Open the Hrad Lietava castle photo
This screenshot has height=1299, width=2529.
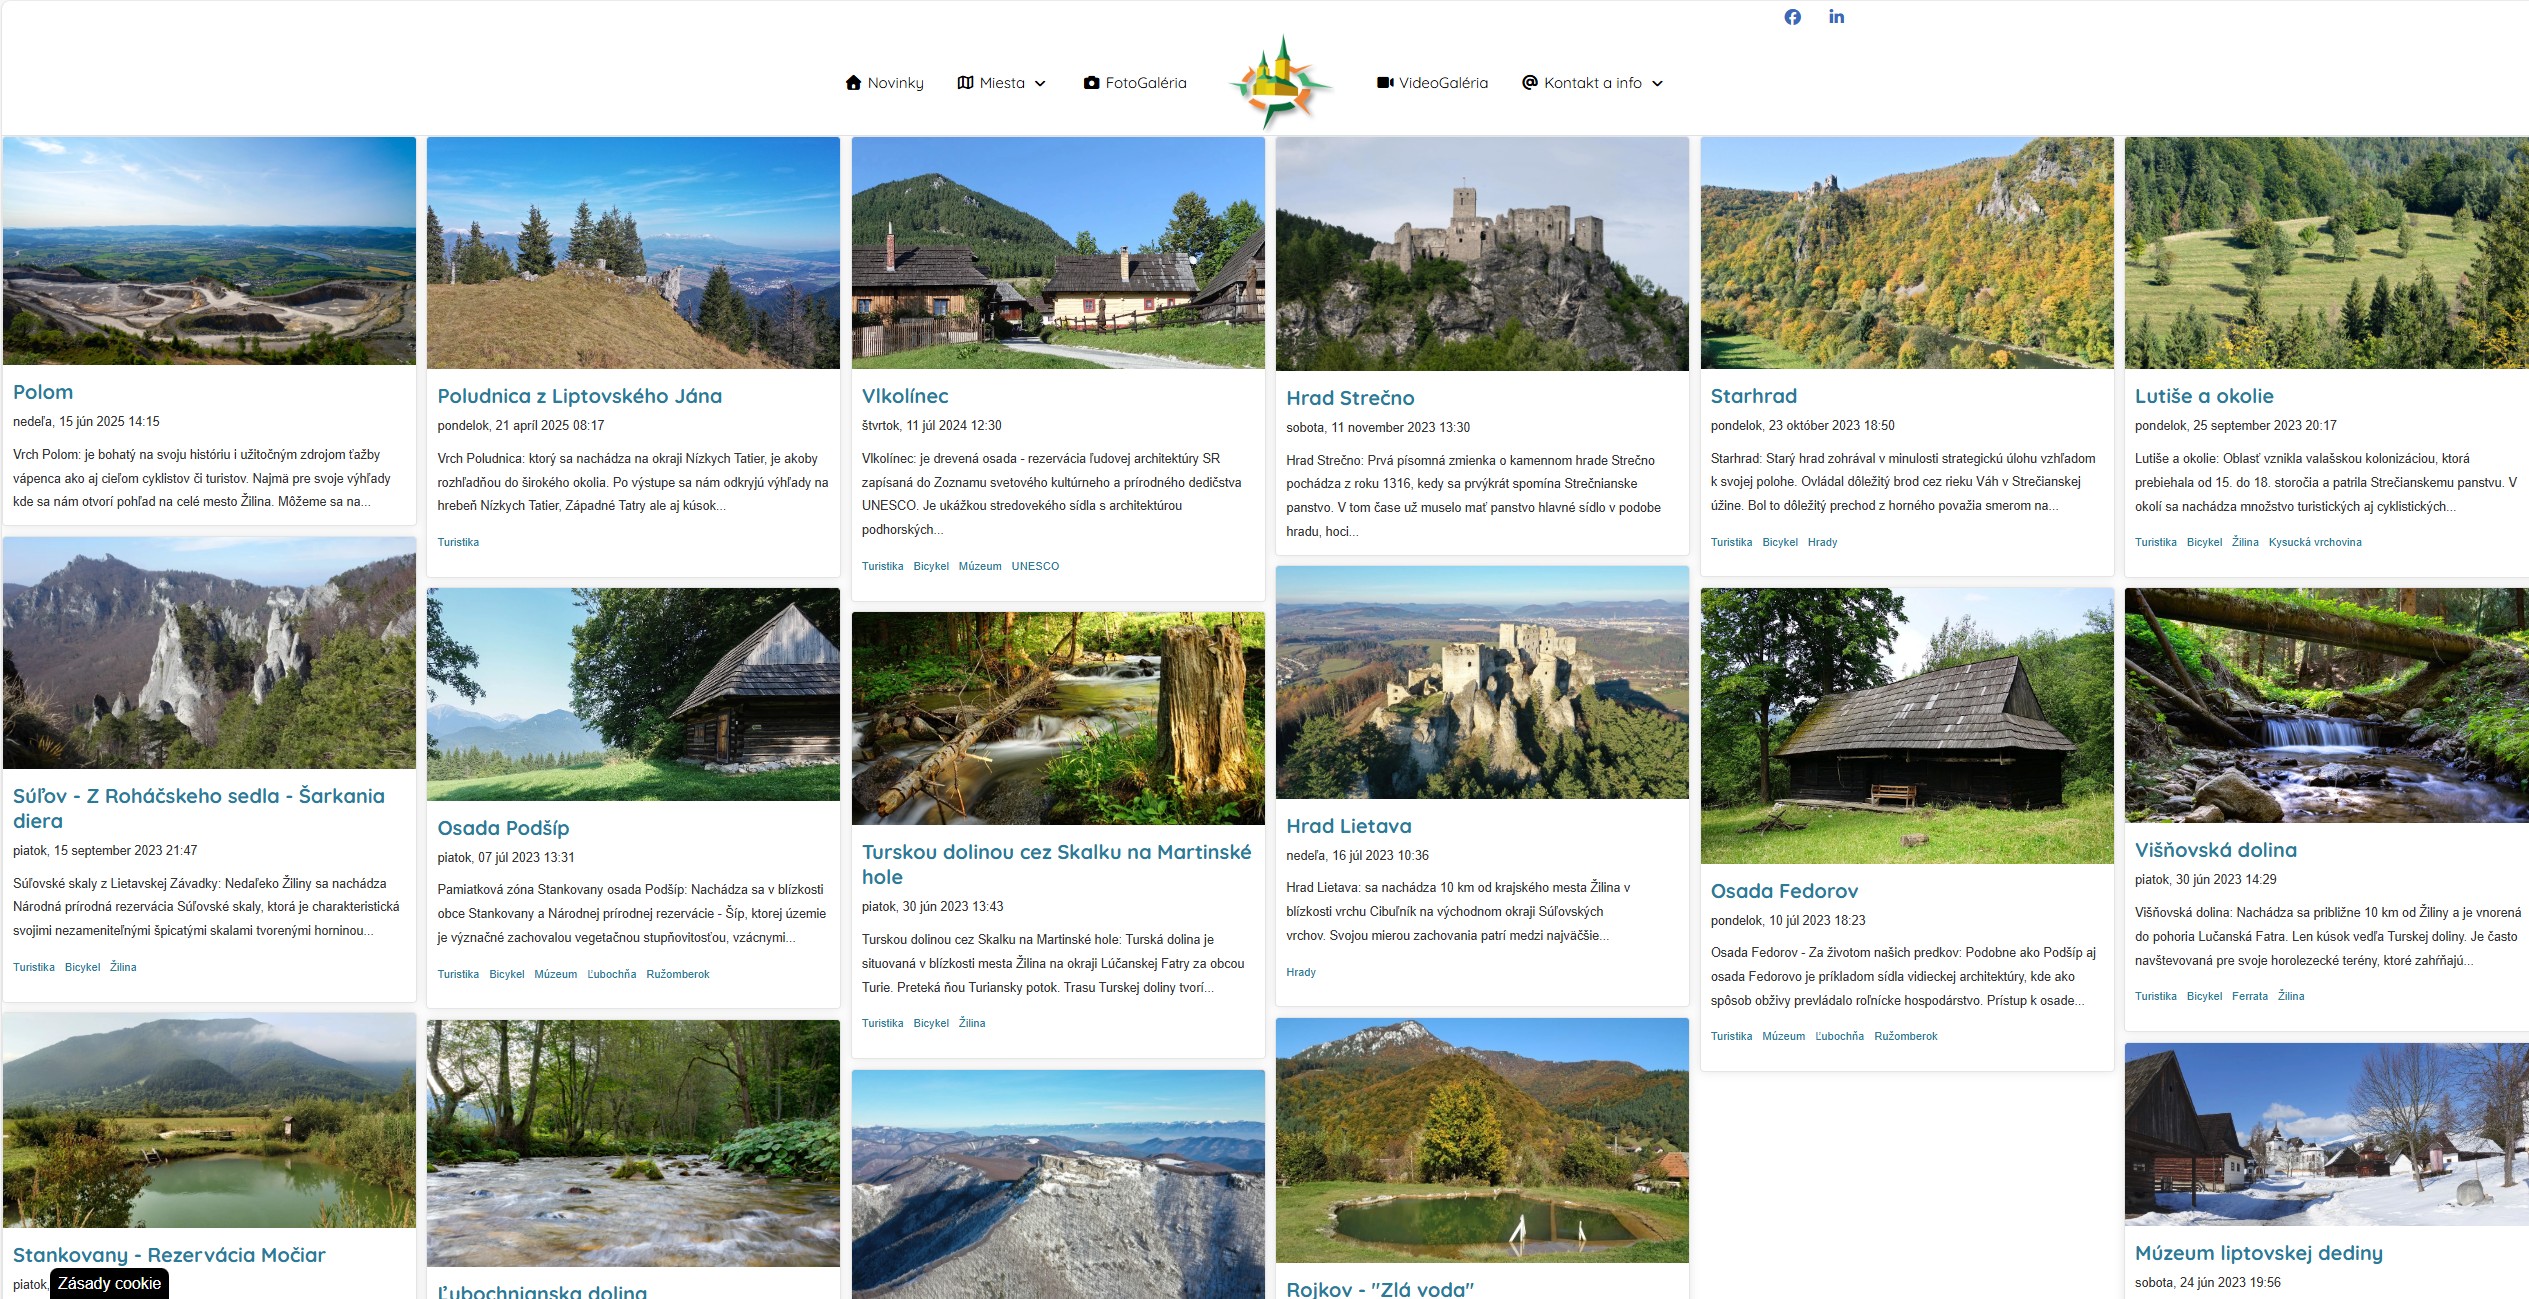(x=1481, y=682)
